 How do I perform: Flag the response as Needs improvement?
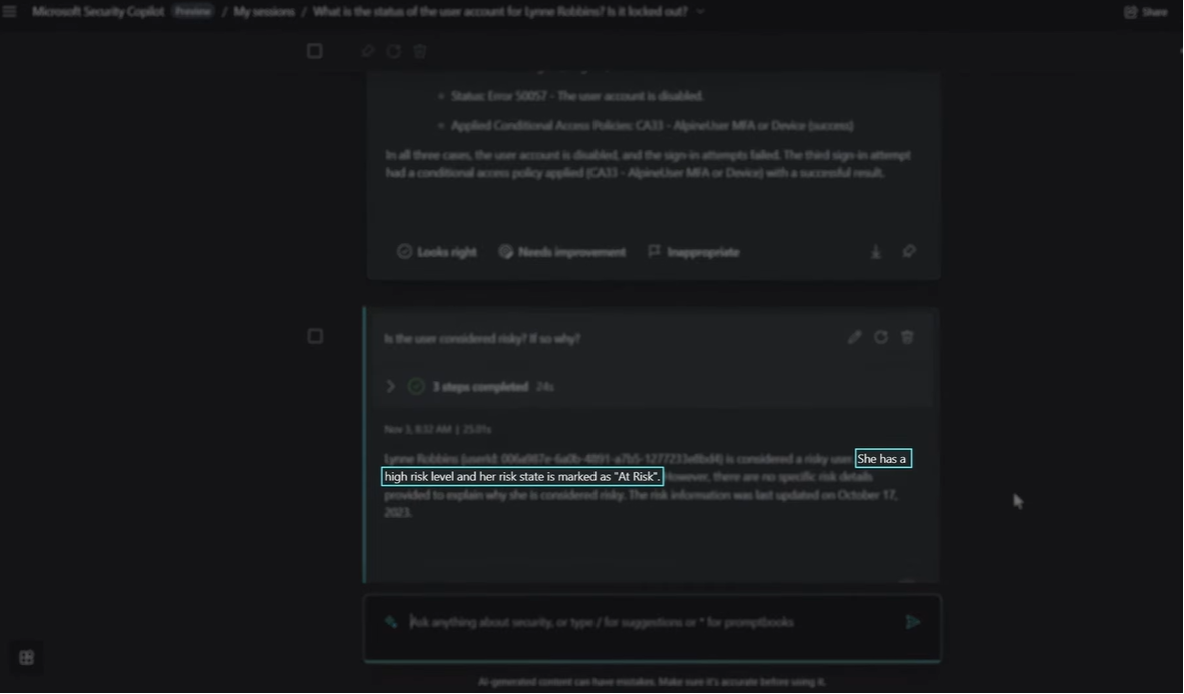[562, 252]
